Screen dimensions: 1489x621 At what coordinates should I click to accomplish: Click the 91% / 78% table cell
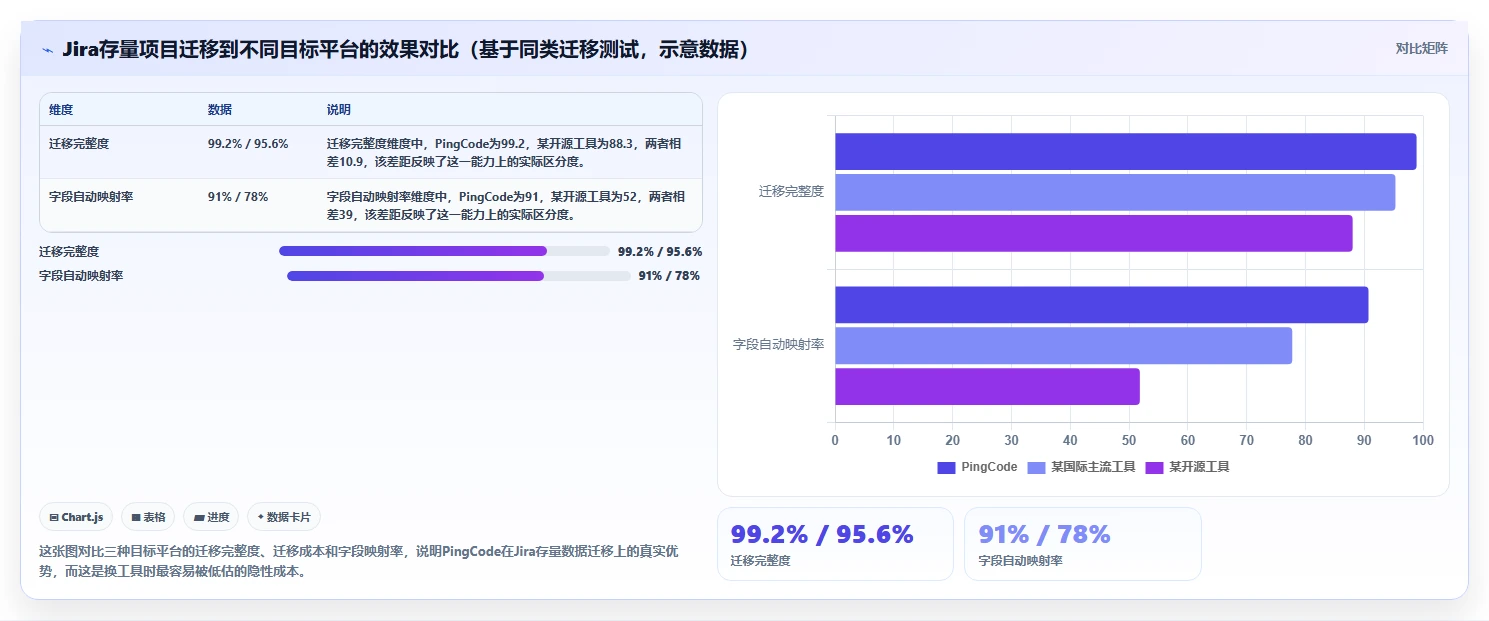(x=238, y=196)
